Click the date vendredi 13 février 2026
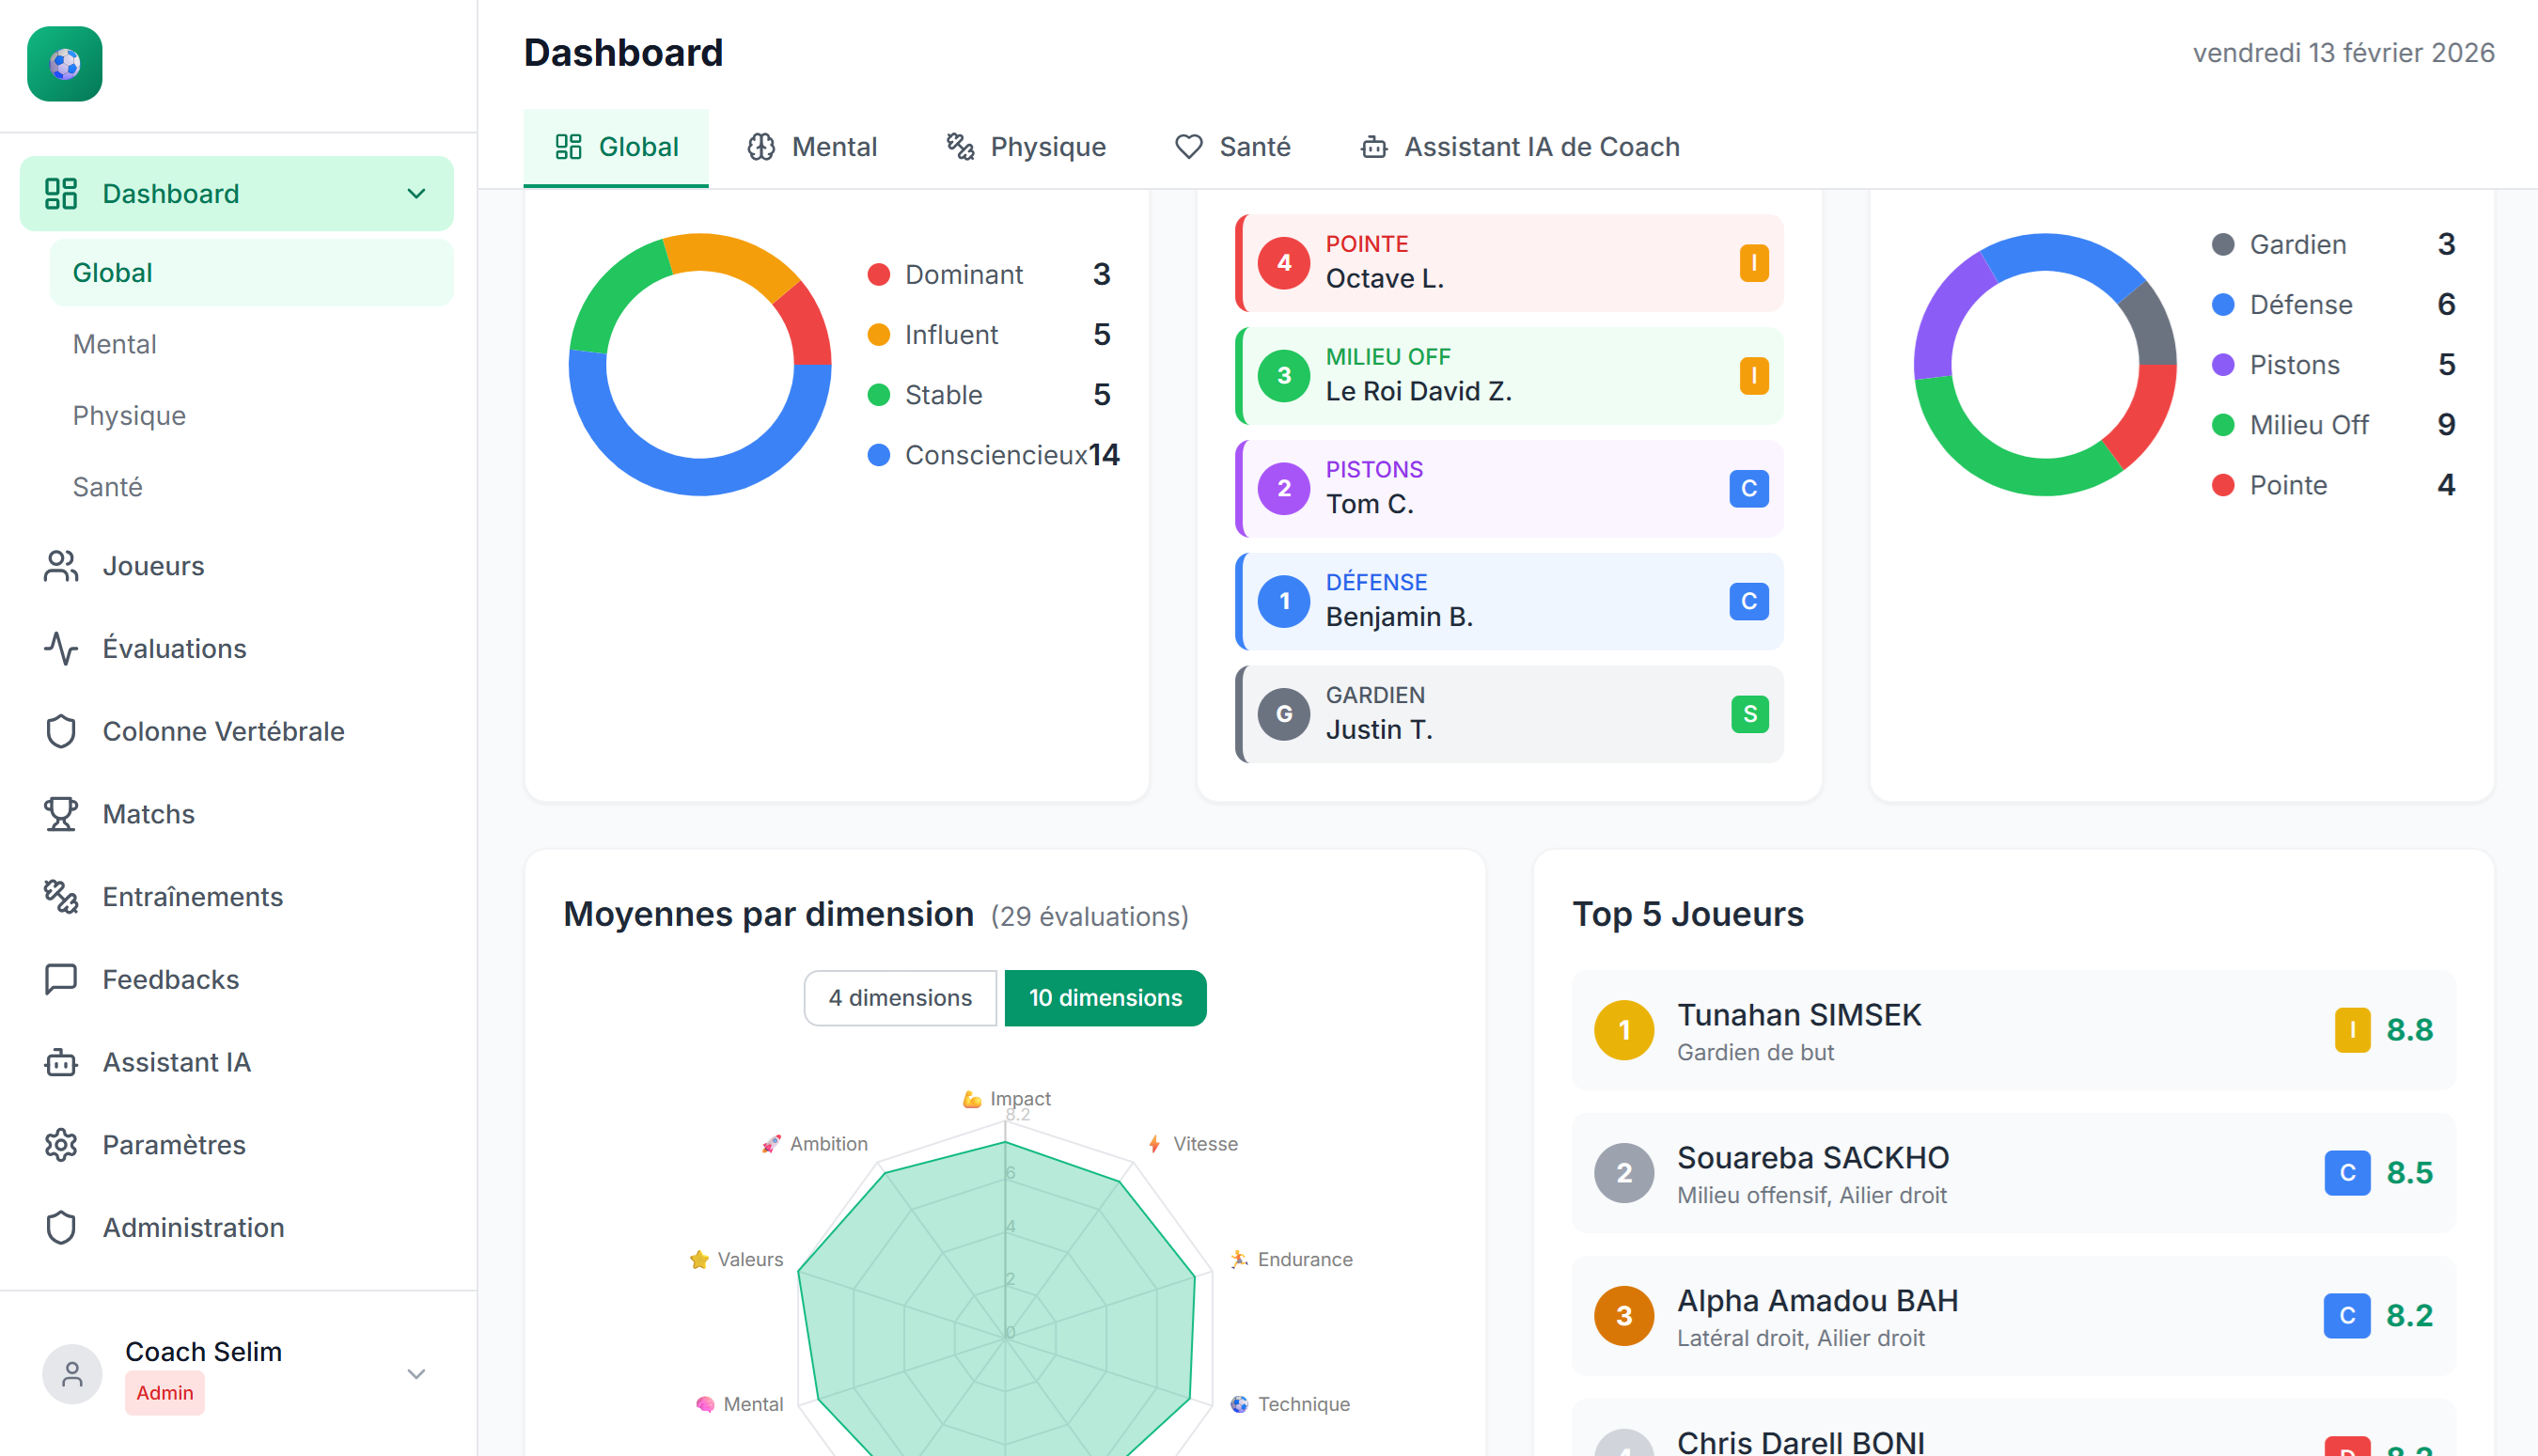 [2343, 53]
